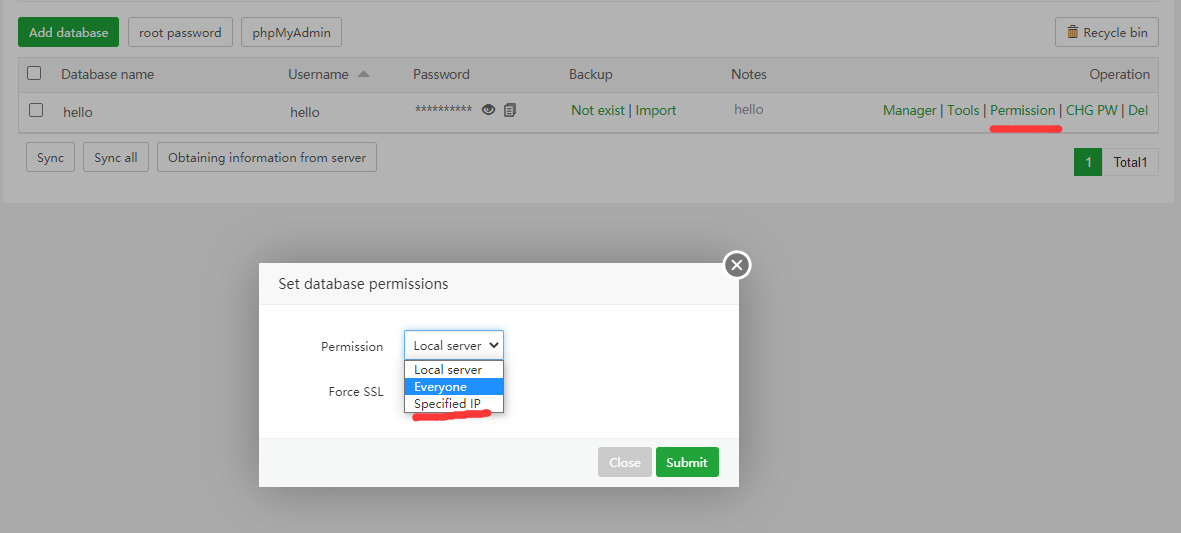Viewport: 1181px width, 533px height.
Task: Close the permissions dialog with the X icon
Action: [x=737, y=265]
